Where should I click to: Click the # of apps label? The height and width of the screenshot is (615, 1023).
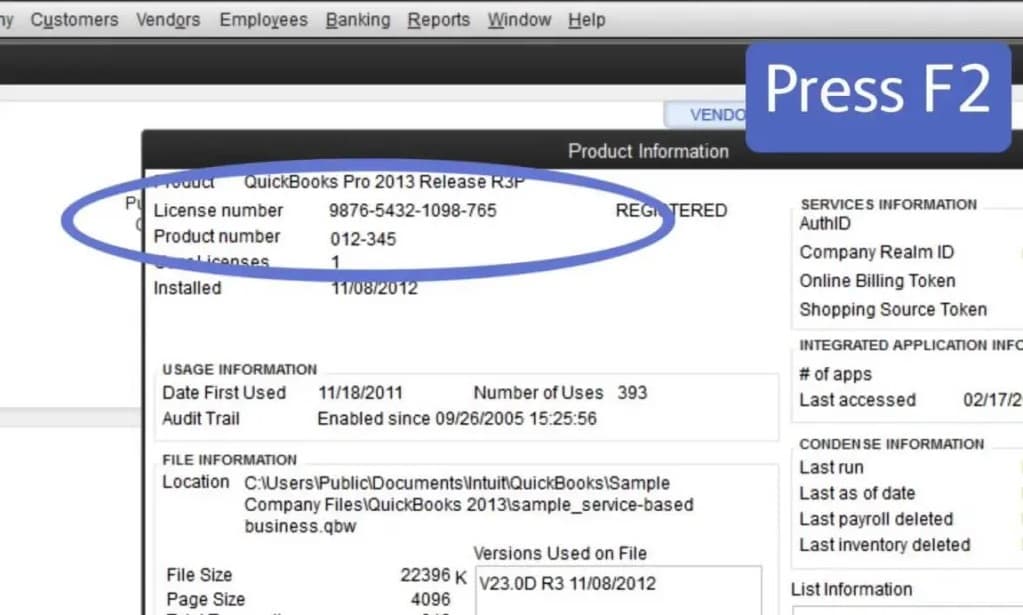click(x=835, y=374)
